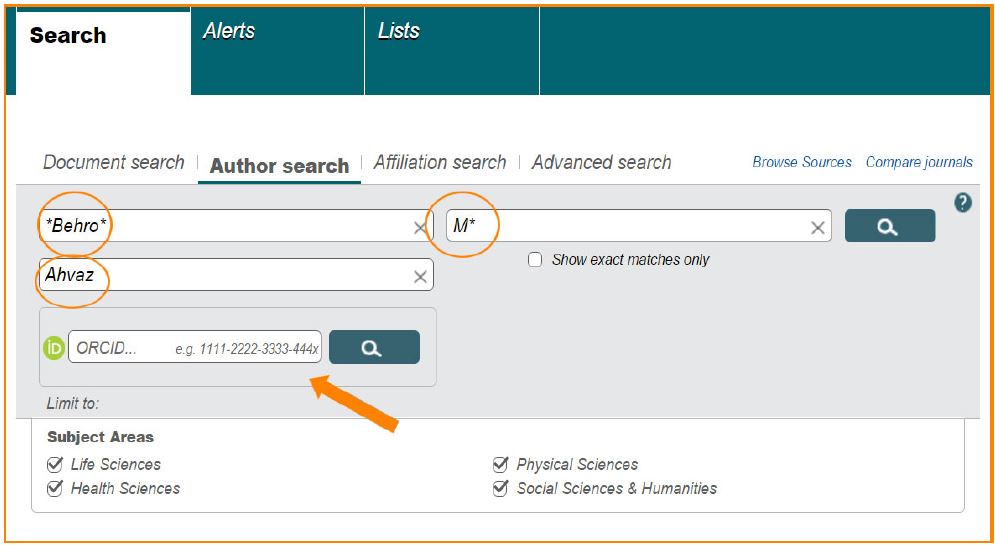The image size is (995, 545).
Task: Uncheck Life Sciences subject area
Action: pyautogui.click(x=55, y=464)
